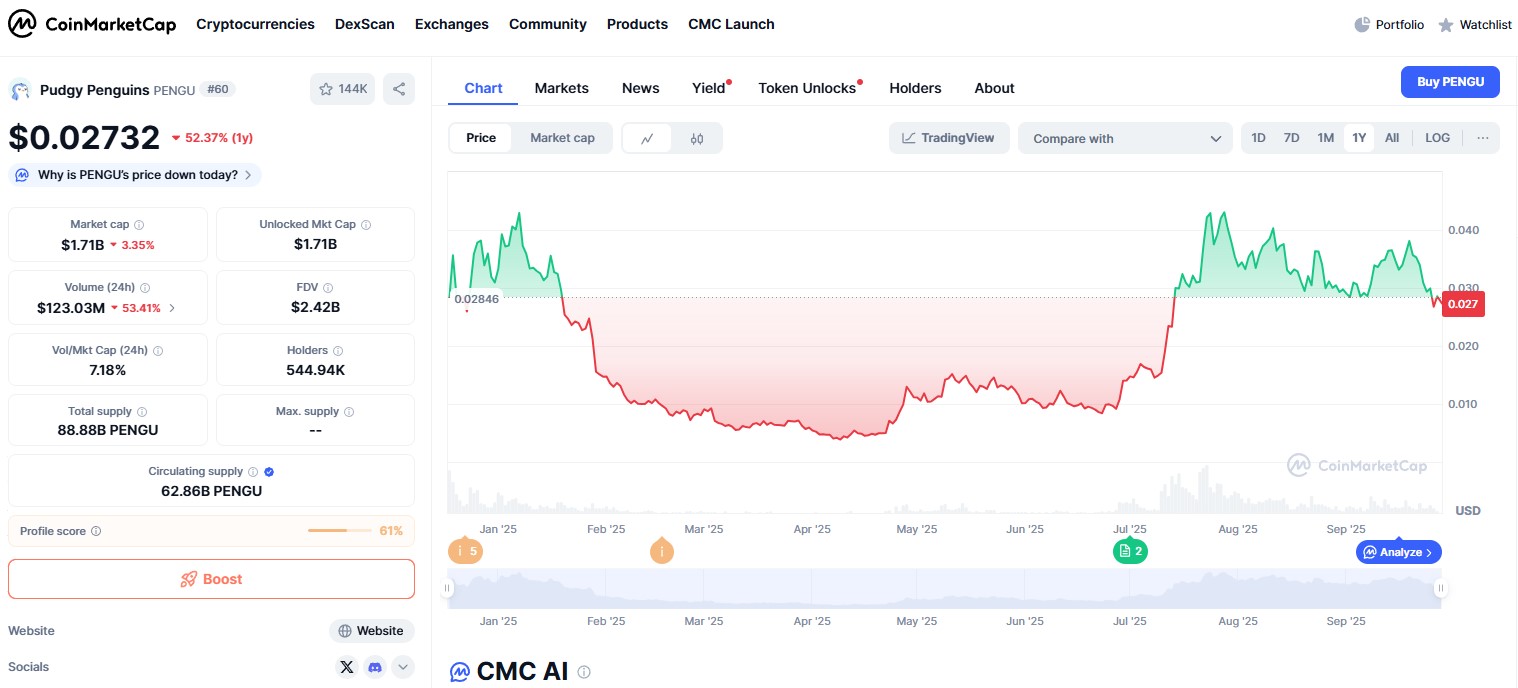Open the X (Twitter) social link
This screenshot has width=1518, height=688.
point(347,667)
